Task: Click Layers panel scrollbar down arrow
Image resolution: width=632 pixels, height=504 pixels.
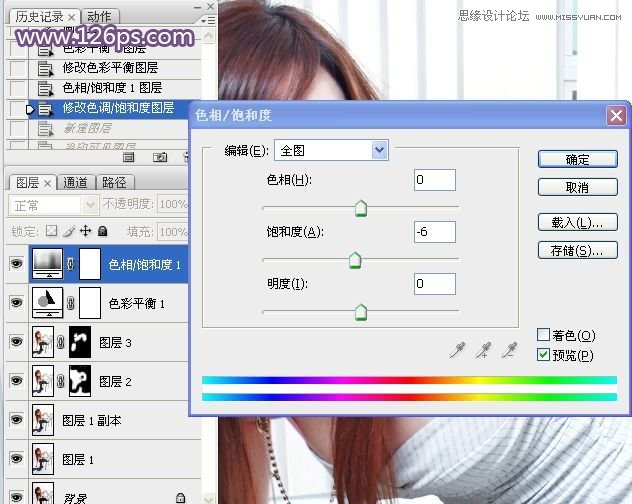Action: [209, 498]
